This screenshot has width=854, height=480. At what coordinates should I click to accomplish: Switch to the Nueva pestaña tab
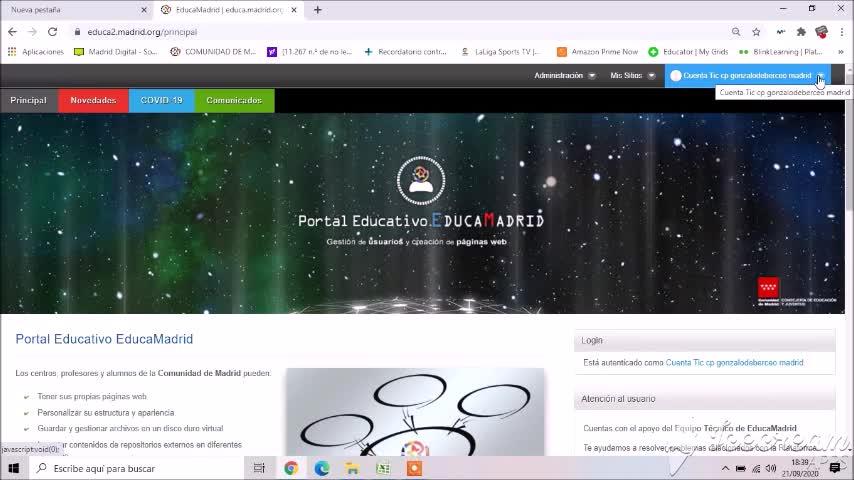(x=74, y=10)
